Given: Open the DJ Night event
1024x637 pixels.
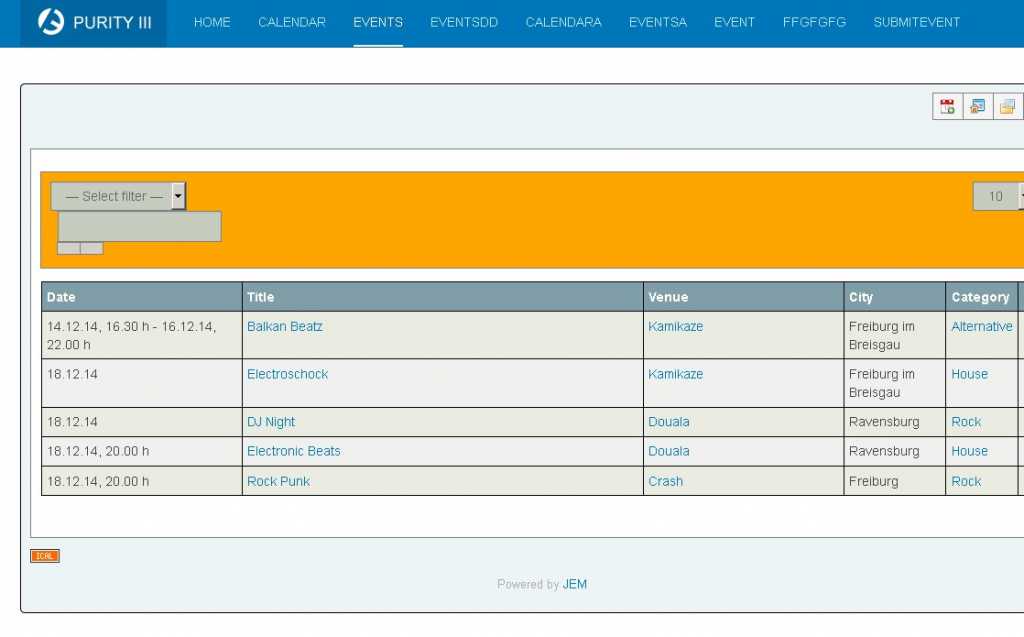Looking at the screenshot, I should 271,422.
